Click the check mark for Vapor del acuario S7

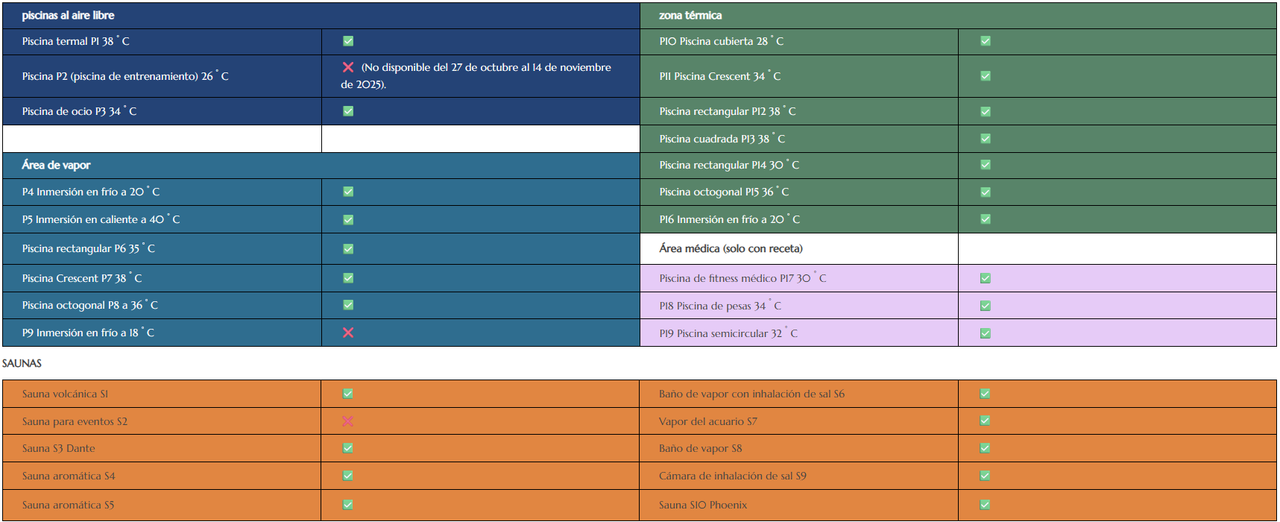985,421
